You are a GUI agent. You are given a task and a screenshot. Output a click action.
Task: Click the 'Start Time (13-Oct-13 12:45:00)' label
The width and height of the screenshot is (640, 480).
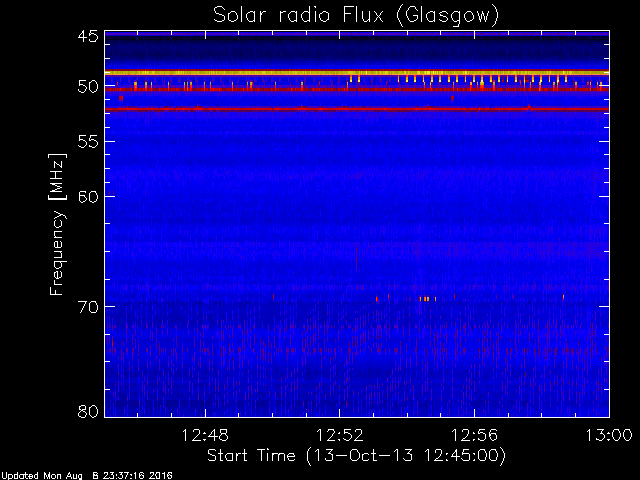(356, 456)
